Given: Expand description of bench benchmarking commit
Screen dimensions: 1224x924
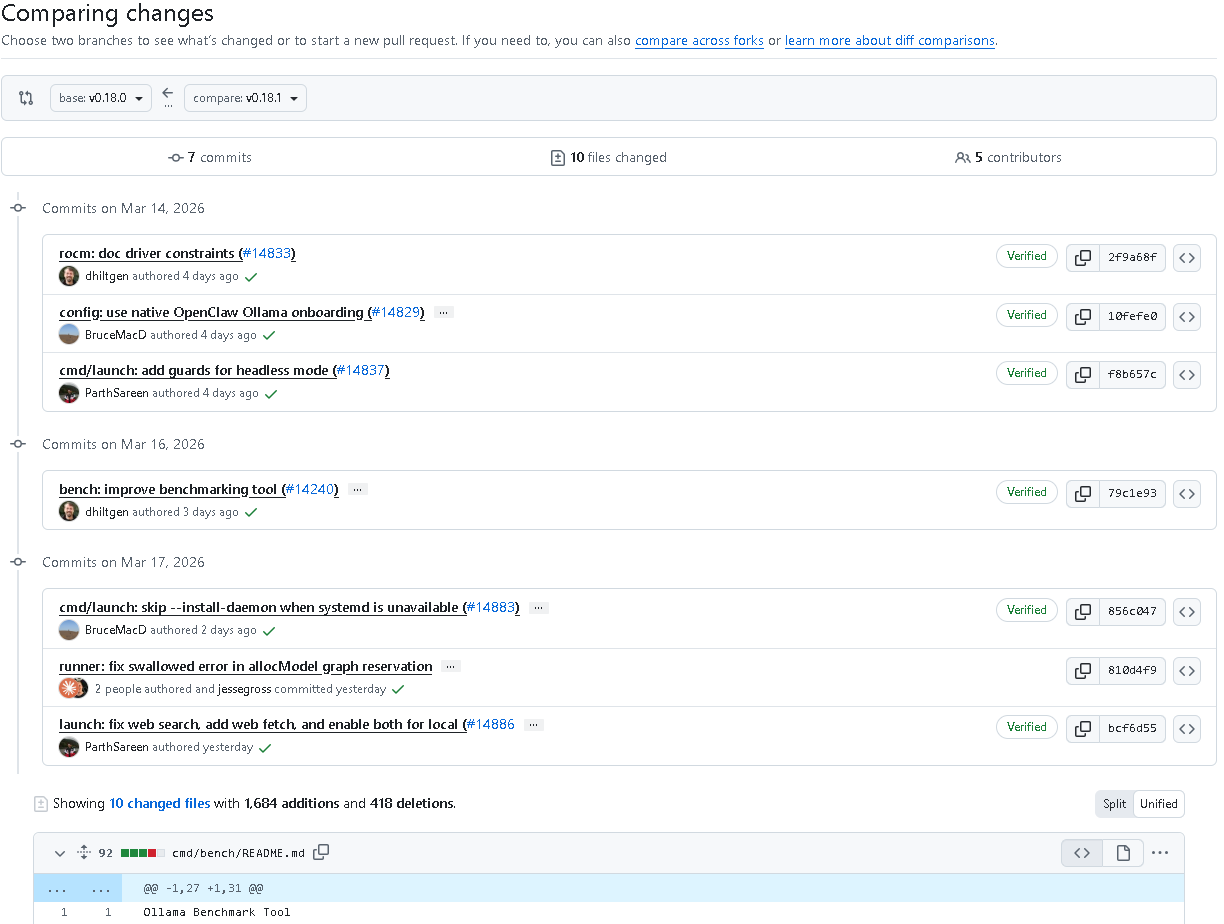Looking at the screenshot, I should pyautogui.click(x=357, y=490).
